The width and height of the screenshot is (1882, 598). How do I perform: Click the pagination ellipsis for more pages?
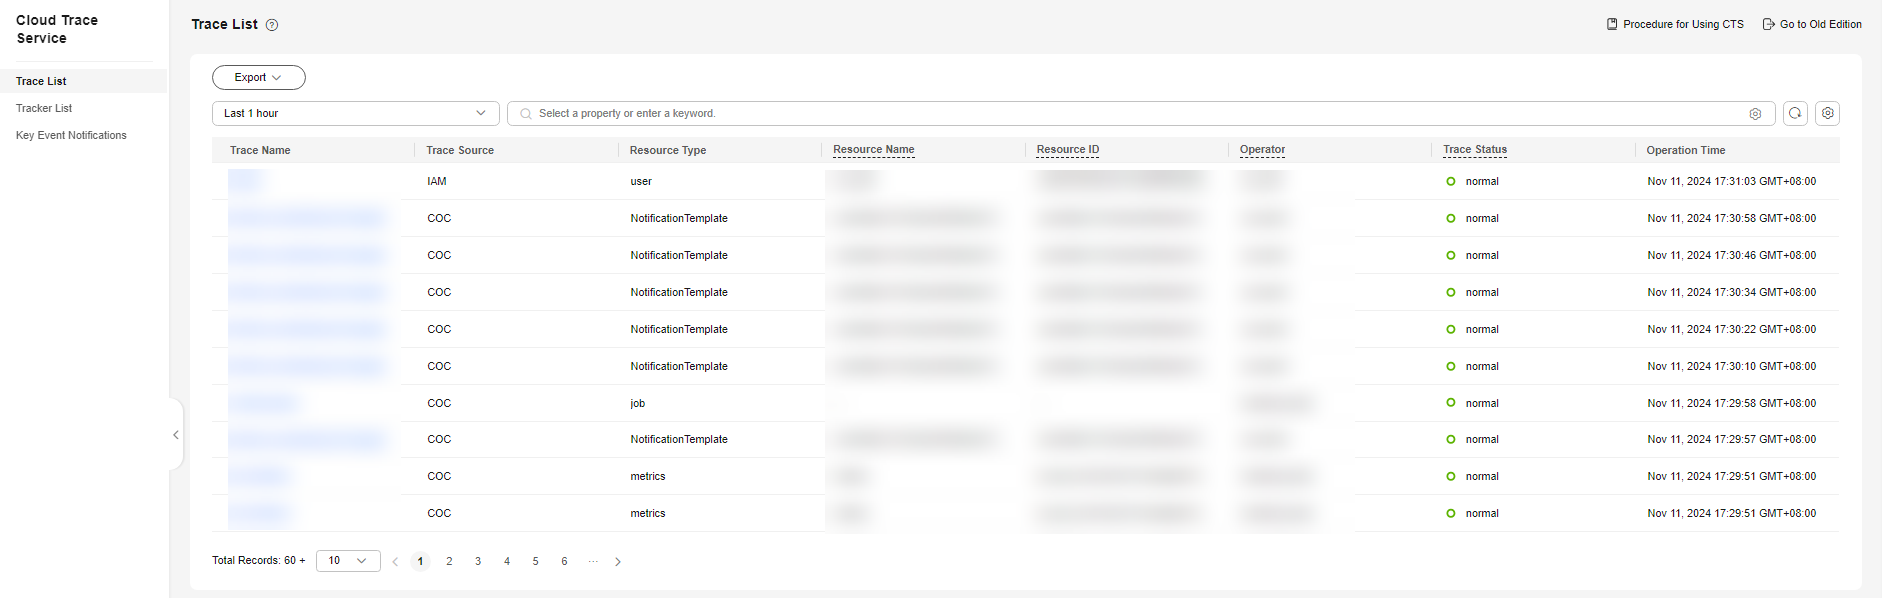point(593,561)
